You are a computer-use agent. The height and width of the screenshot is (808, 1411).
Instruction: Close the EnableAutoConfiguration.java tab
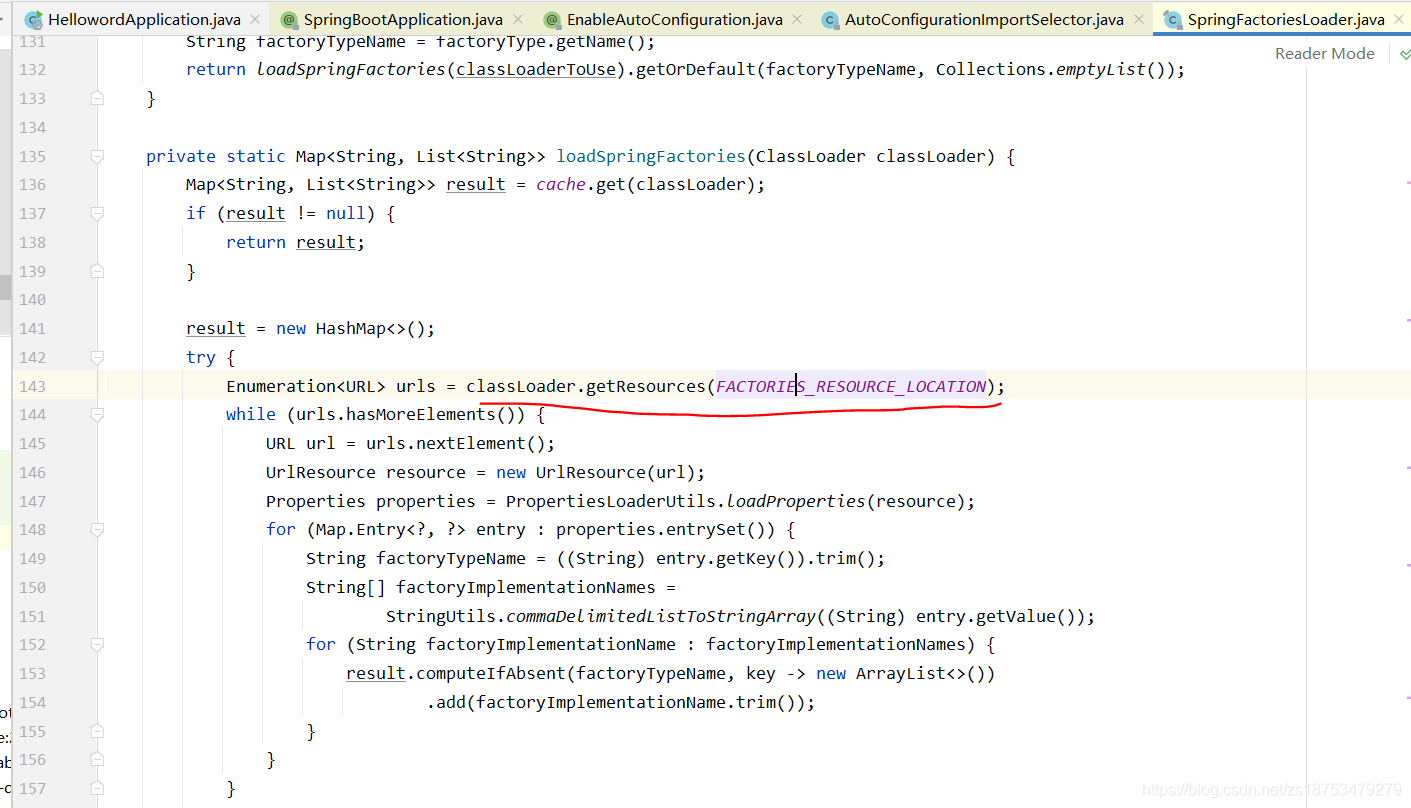[798, 19]
